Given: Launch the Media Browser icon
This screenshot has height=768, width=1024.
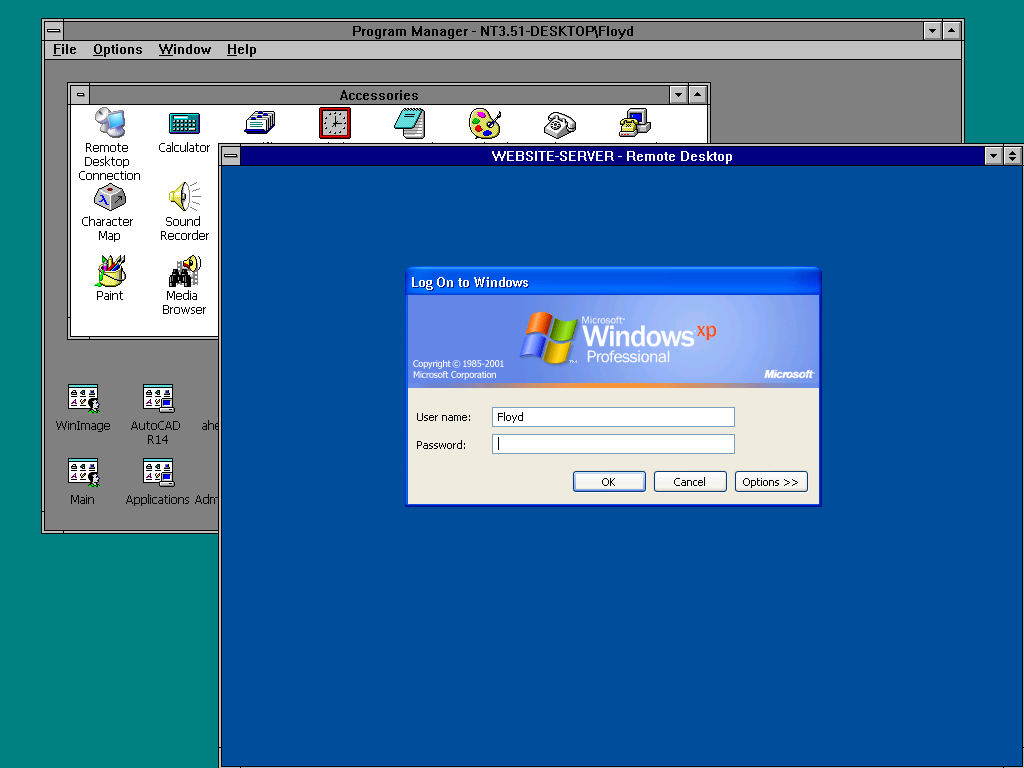Looking at the screenshot, I should 184,272.
